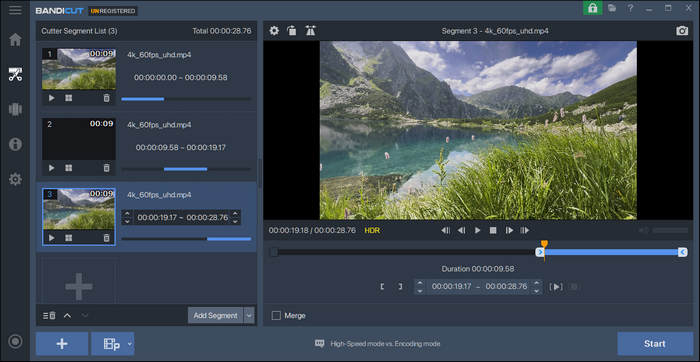700x362 pixels.
Task: Expand the mode dropdown arrow beside the P icon
Action: pyautogui.click(x=130, y=344)
